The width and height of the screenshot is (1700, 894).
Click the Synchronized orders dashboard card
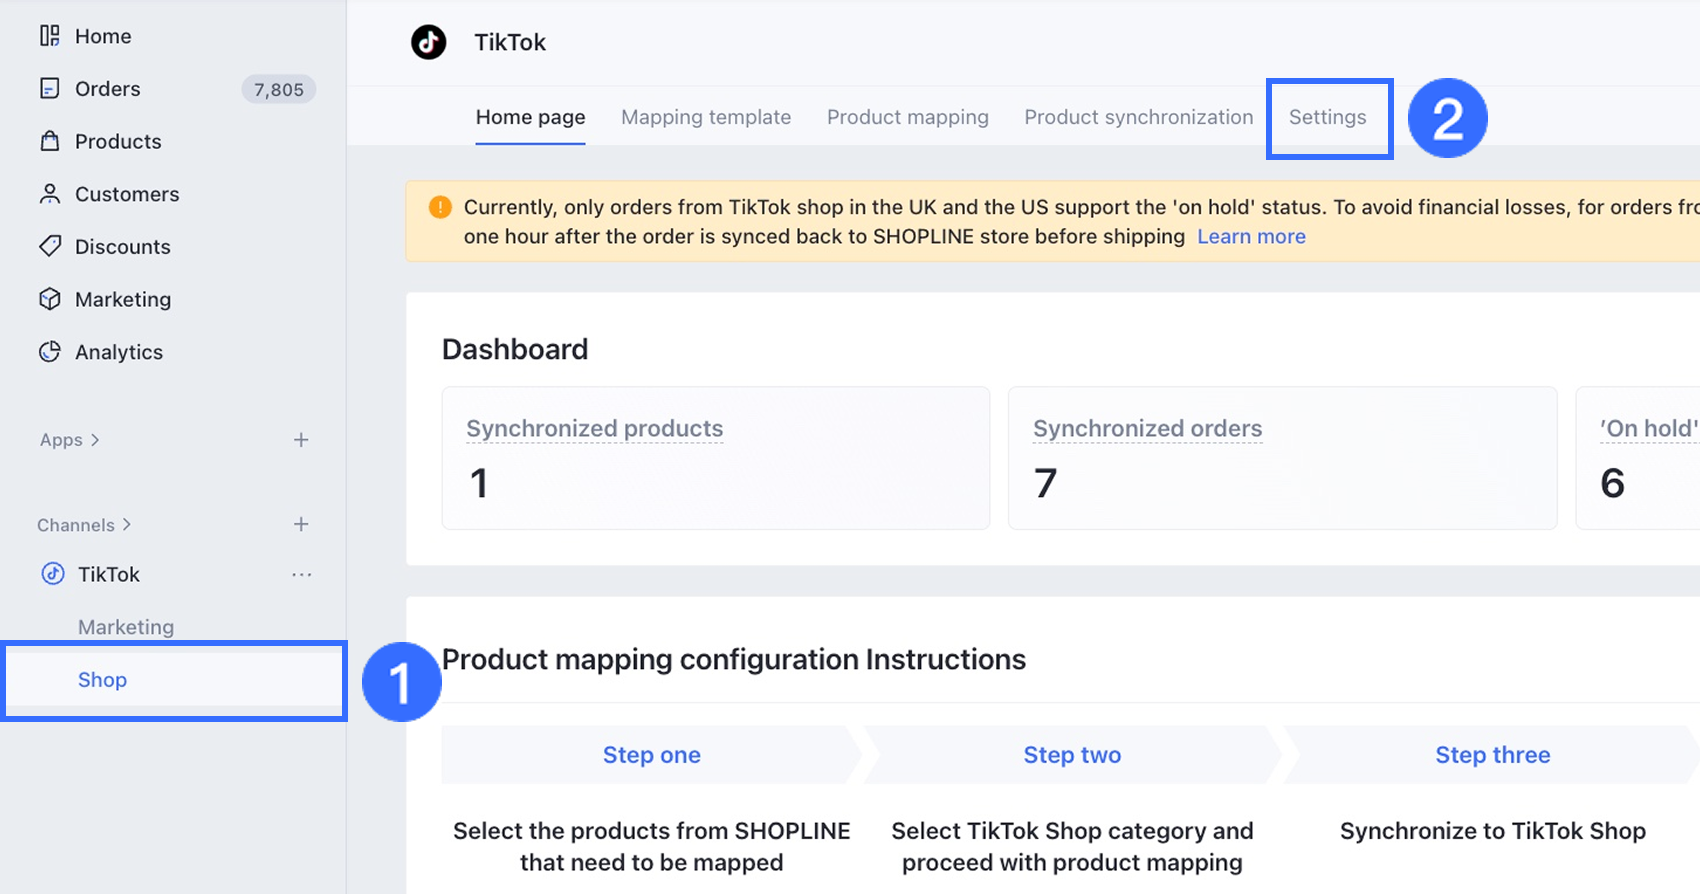[x=1282, y=458]
